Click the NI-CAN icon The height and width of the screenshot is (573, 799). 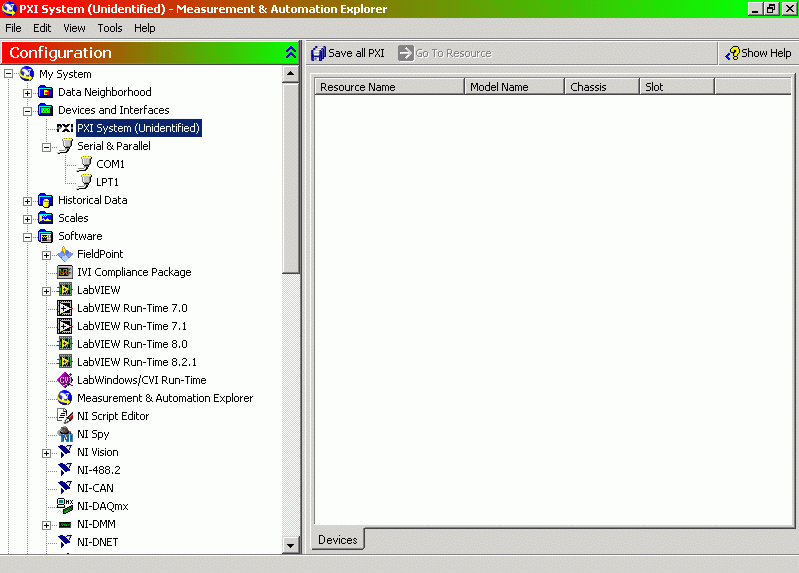(65, 488)
